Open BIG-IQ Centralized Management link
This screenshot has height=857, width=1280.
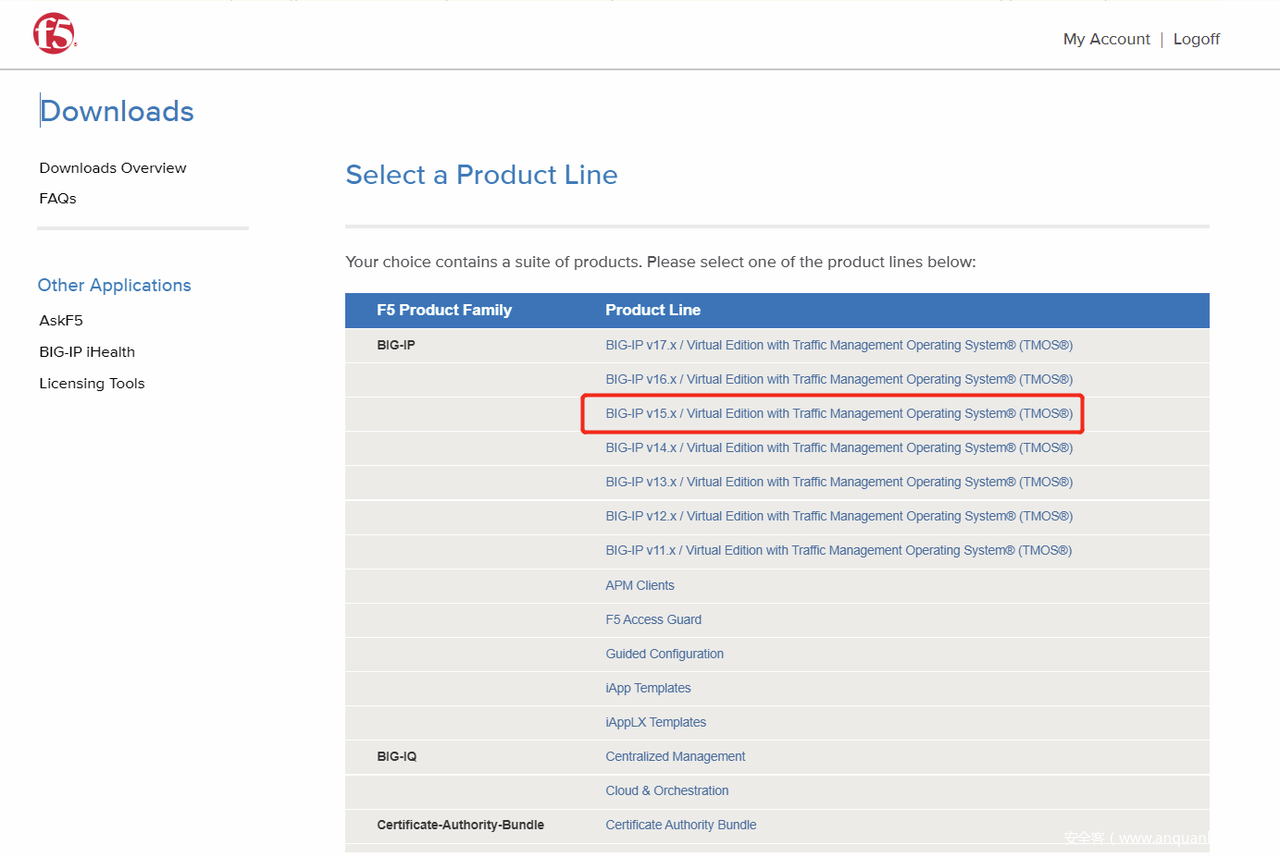pos(675,757)
